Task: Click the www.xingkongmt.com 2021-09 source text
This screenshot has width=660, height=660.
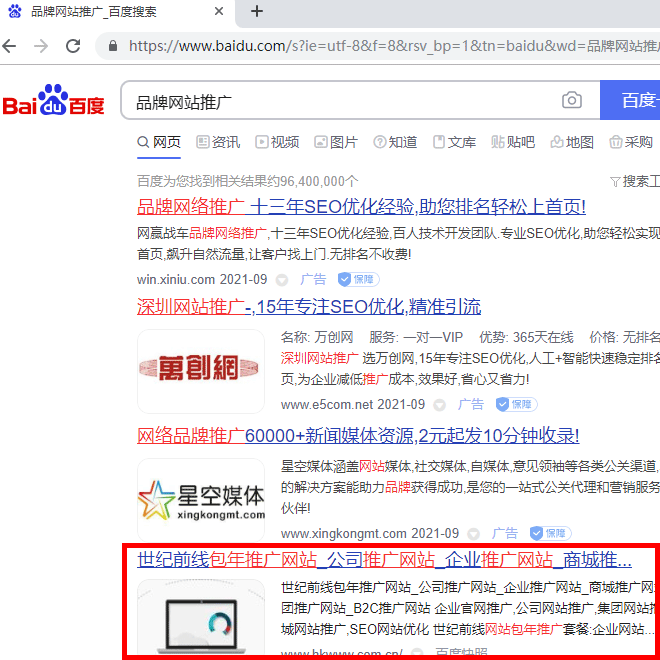Action: click(x=370, y=533)
